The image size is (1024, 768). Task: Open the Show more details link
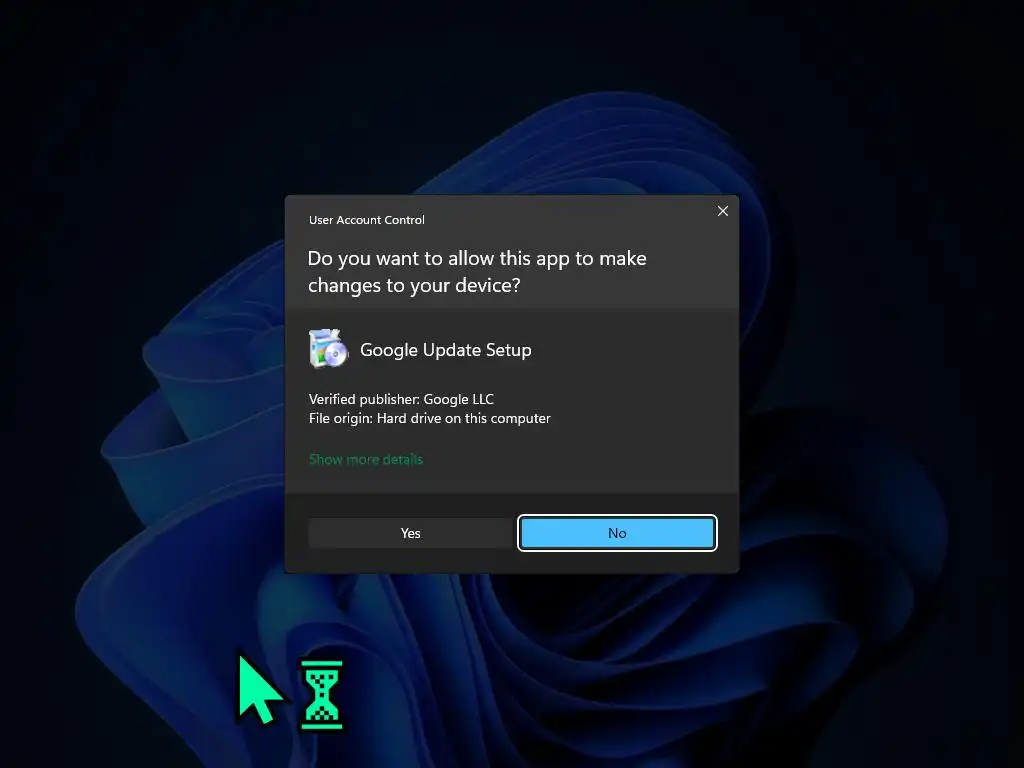366,459
